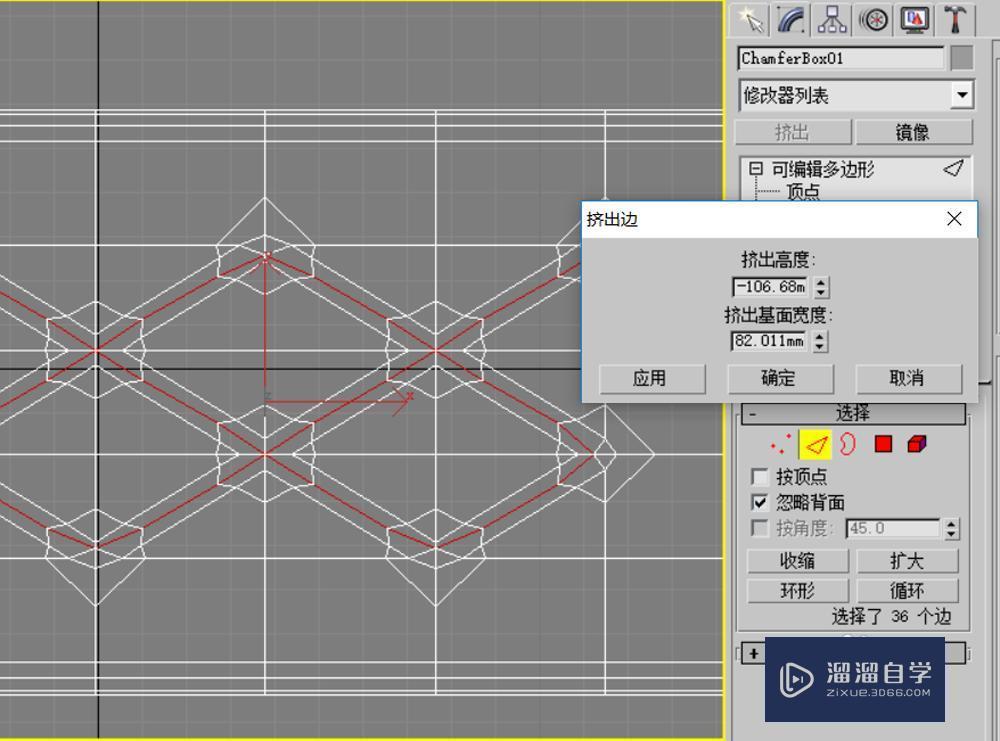Click the 选择了 36 个边 status text
This screenshot has height=741, width=1000.
pos(891,616)
